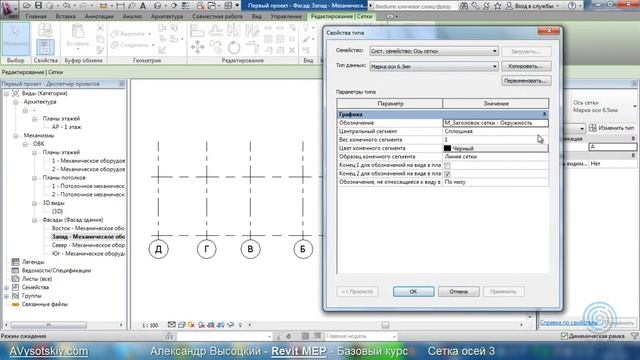
Task: Expand the Семейства tree node
Action: click(x=7, y=287)
